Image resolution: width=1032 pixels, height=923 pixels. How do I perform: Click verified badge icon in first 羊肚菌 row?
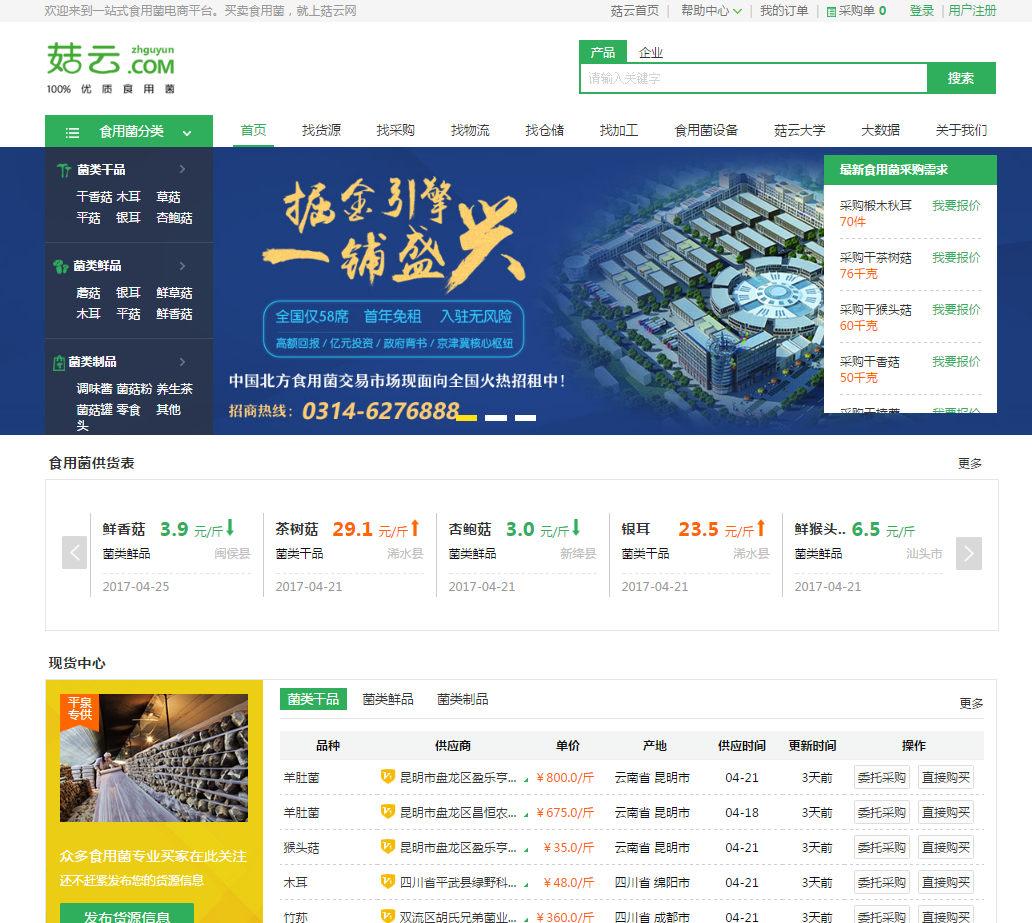(388, 777)
